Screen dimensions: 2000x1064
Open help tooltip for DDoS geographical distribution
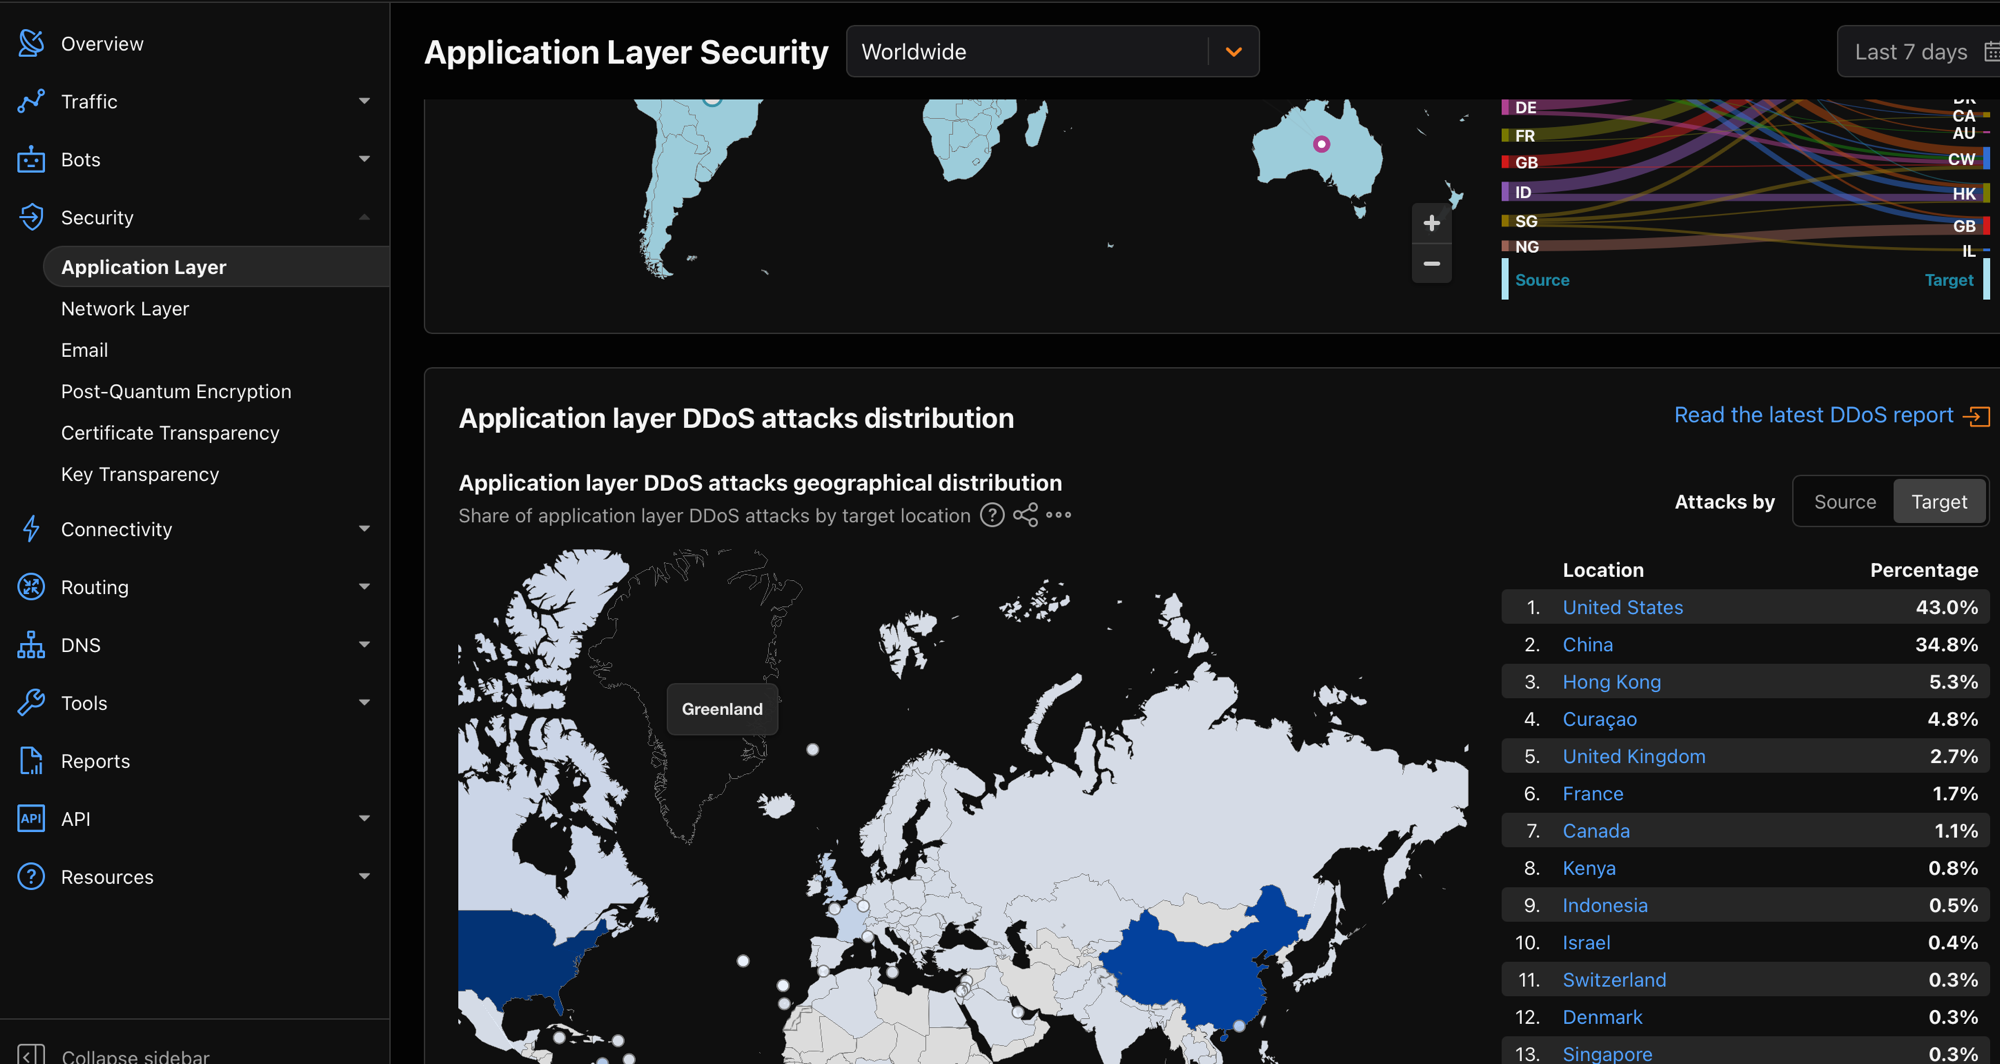(x=992, y=515)
